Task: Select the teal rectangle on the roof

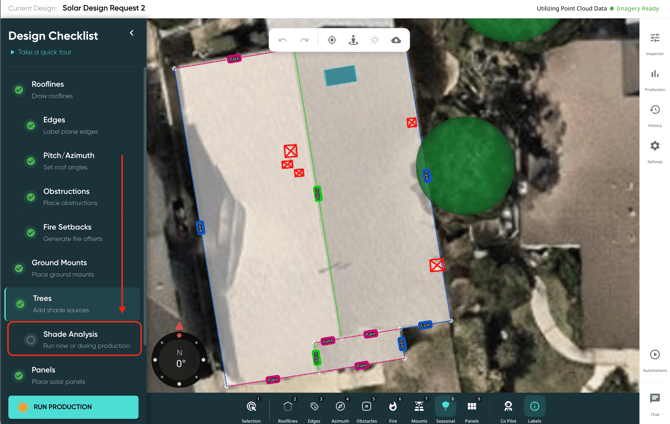Action: click(340, 75)
